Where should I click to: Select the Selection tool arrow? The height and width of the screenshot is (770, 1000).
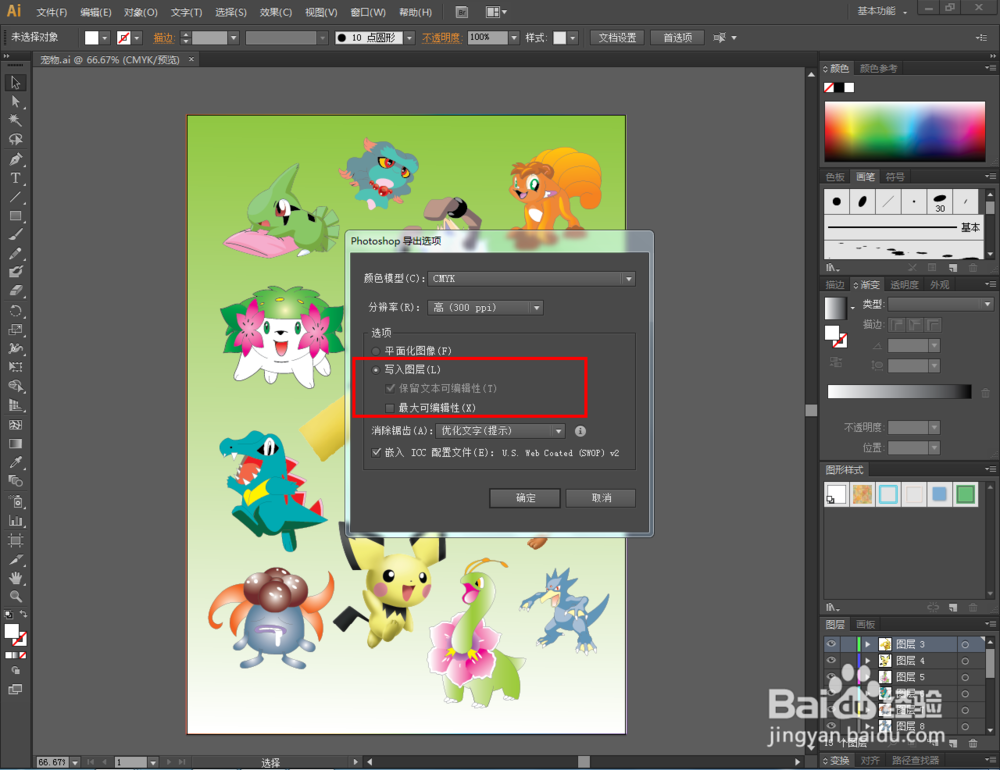click(15, 82)
